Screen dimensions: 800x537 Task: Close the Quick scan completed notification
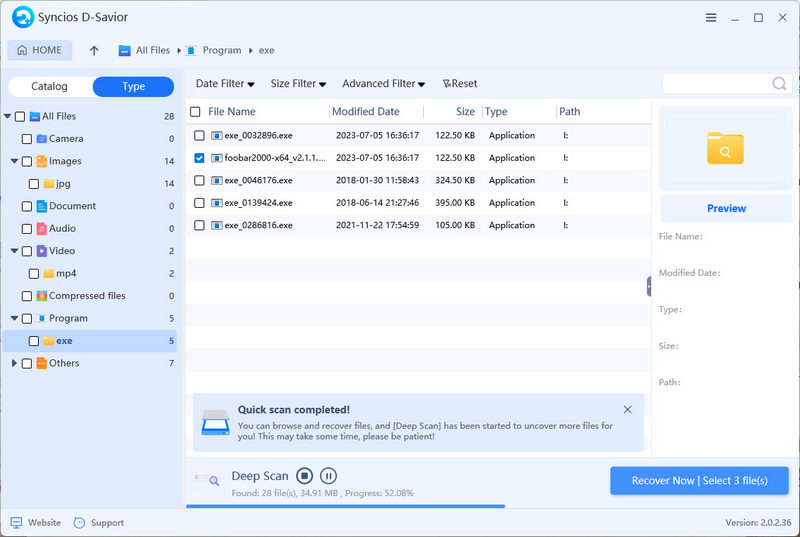coord(628,410)
